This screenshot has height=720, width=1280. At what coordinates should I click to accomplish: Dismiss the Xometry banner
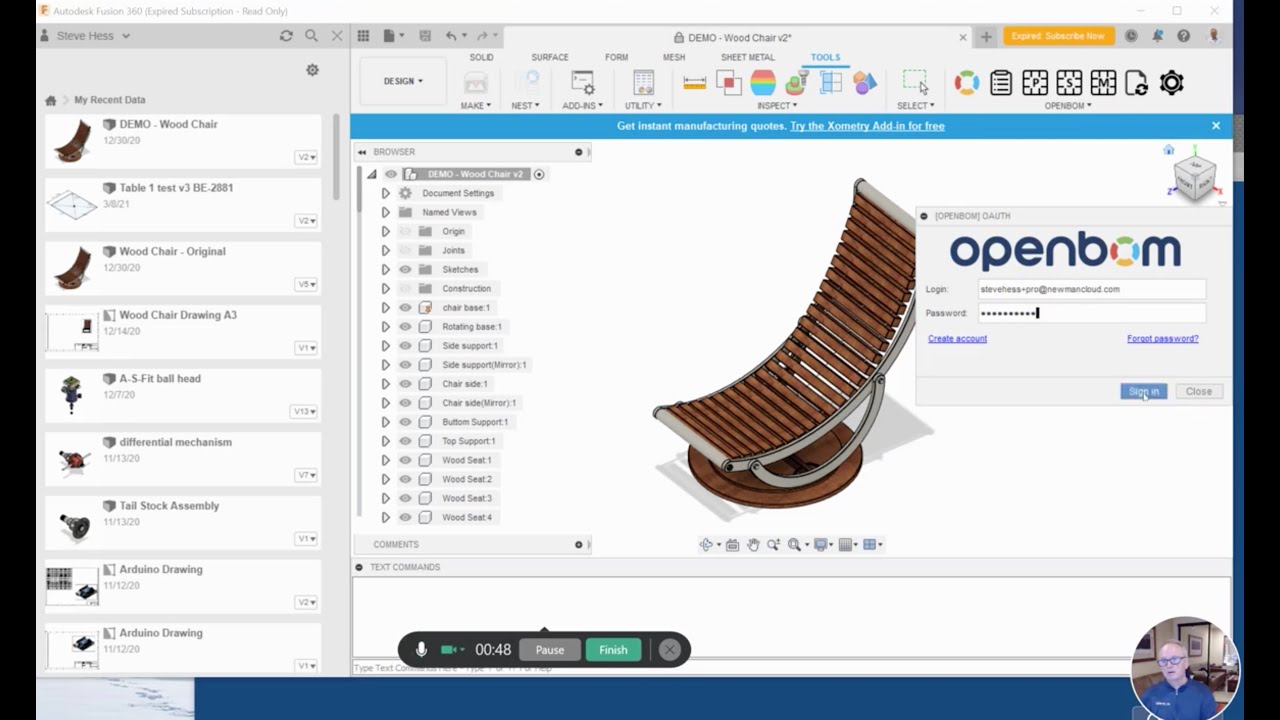pos(1216,126)
